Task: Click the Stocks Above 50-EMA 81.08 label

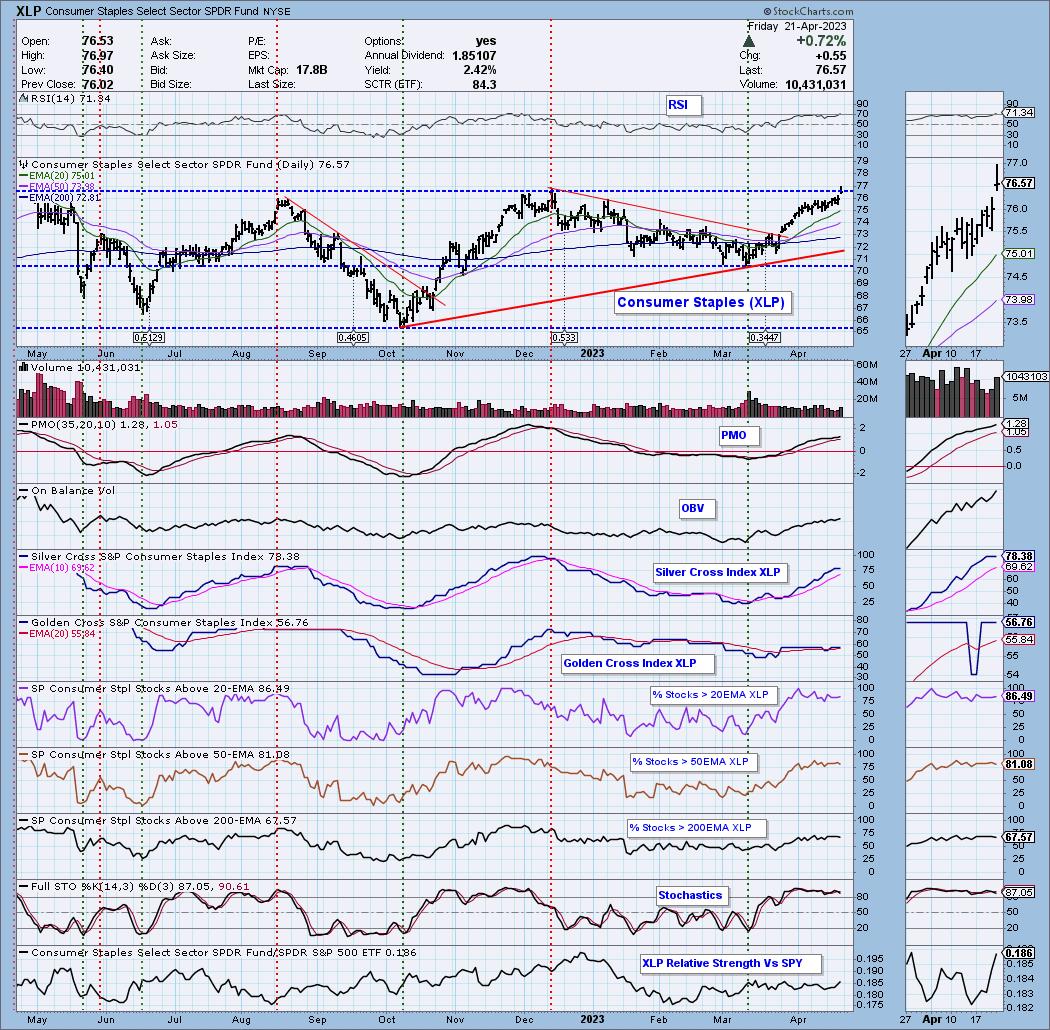Action: point(155,755)
